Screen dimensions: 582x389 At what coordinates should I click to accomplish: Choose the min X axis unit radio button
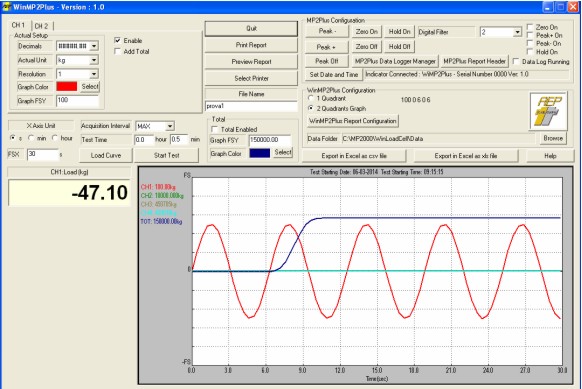pos(32,138)
